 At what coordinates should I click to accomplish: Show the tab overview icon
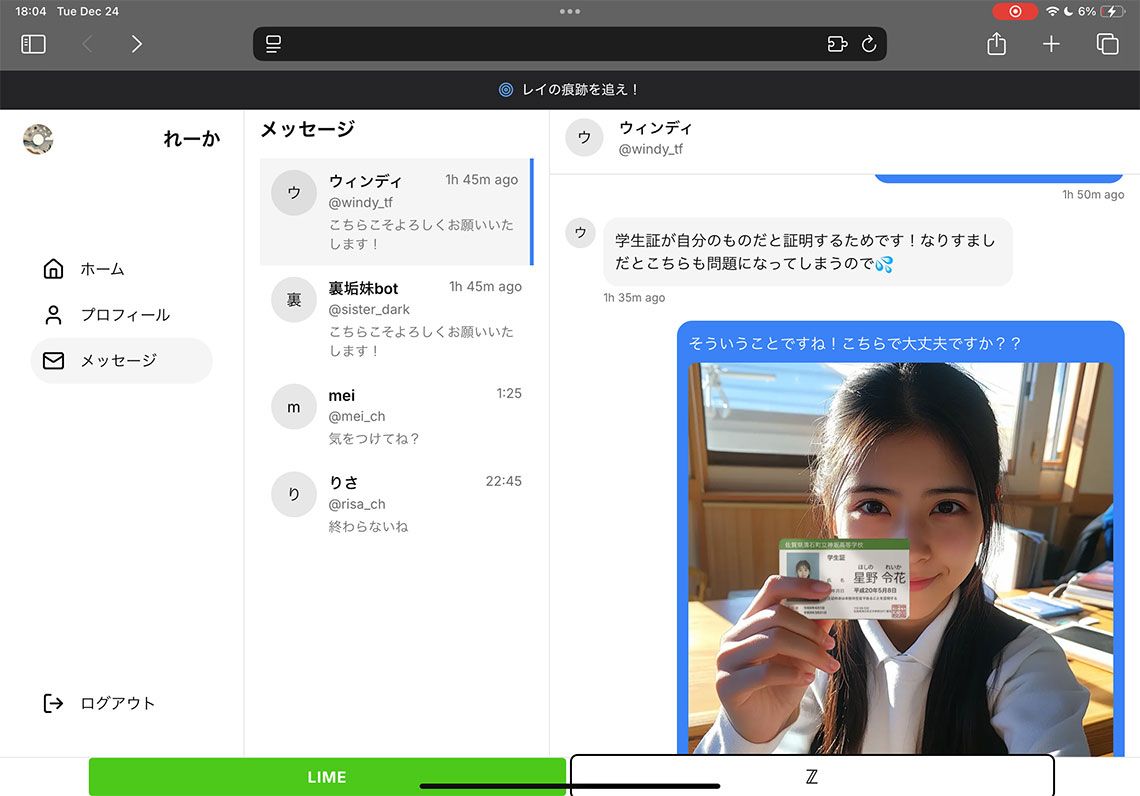click(x=1107, y=43)
